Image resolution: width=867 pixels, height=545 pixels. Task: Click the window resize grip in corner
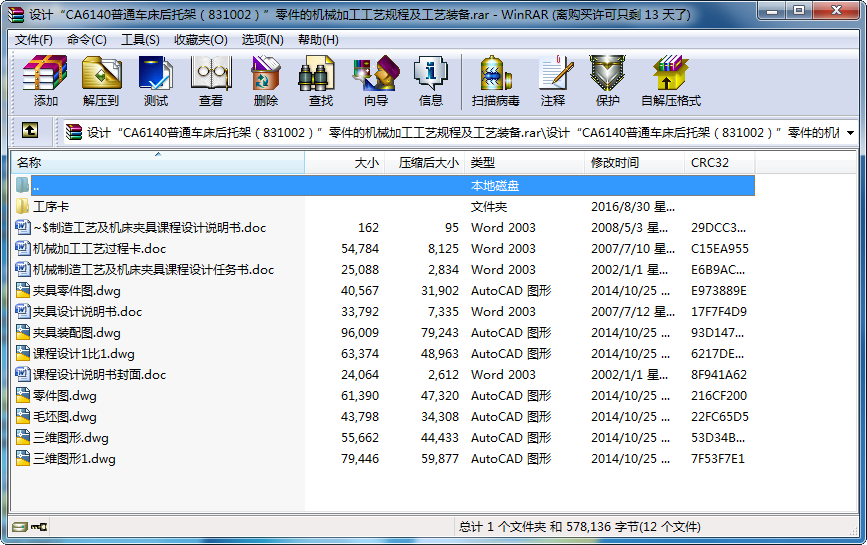(853, 532)
